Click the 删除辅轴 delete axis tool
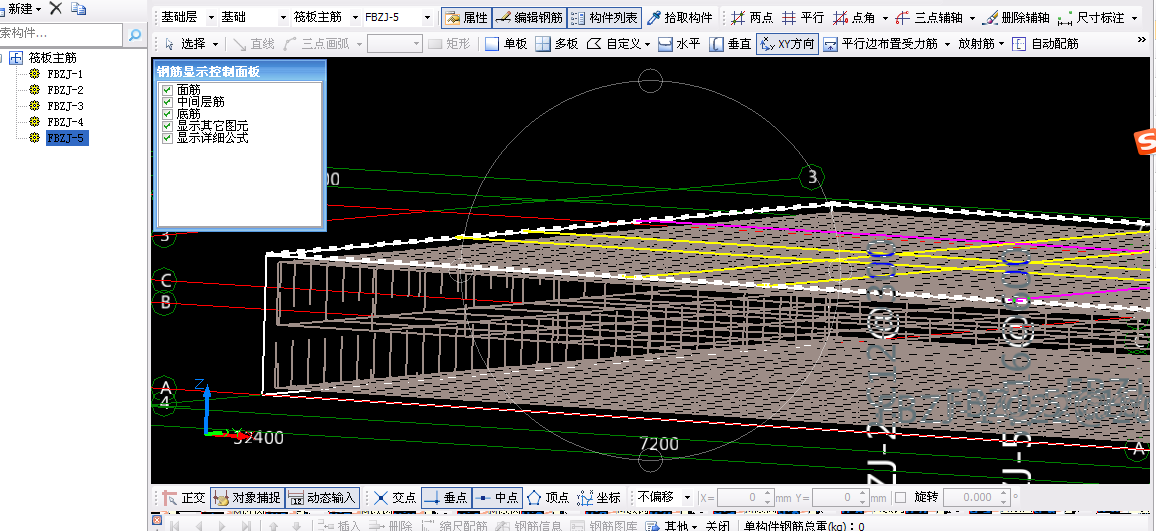Screen dimensions: 1156x531 point(1015,18)
